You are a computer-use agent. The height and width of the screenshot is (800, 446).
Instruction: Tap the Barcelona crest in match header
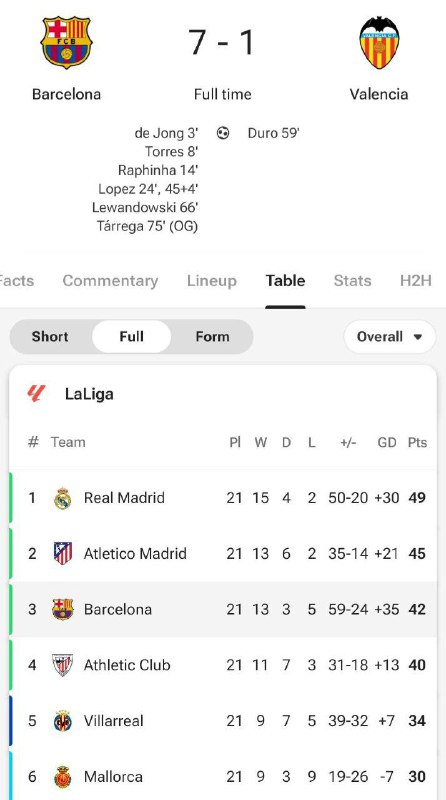coord(66,42)
